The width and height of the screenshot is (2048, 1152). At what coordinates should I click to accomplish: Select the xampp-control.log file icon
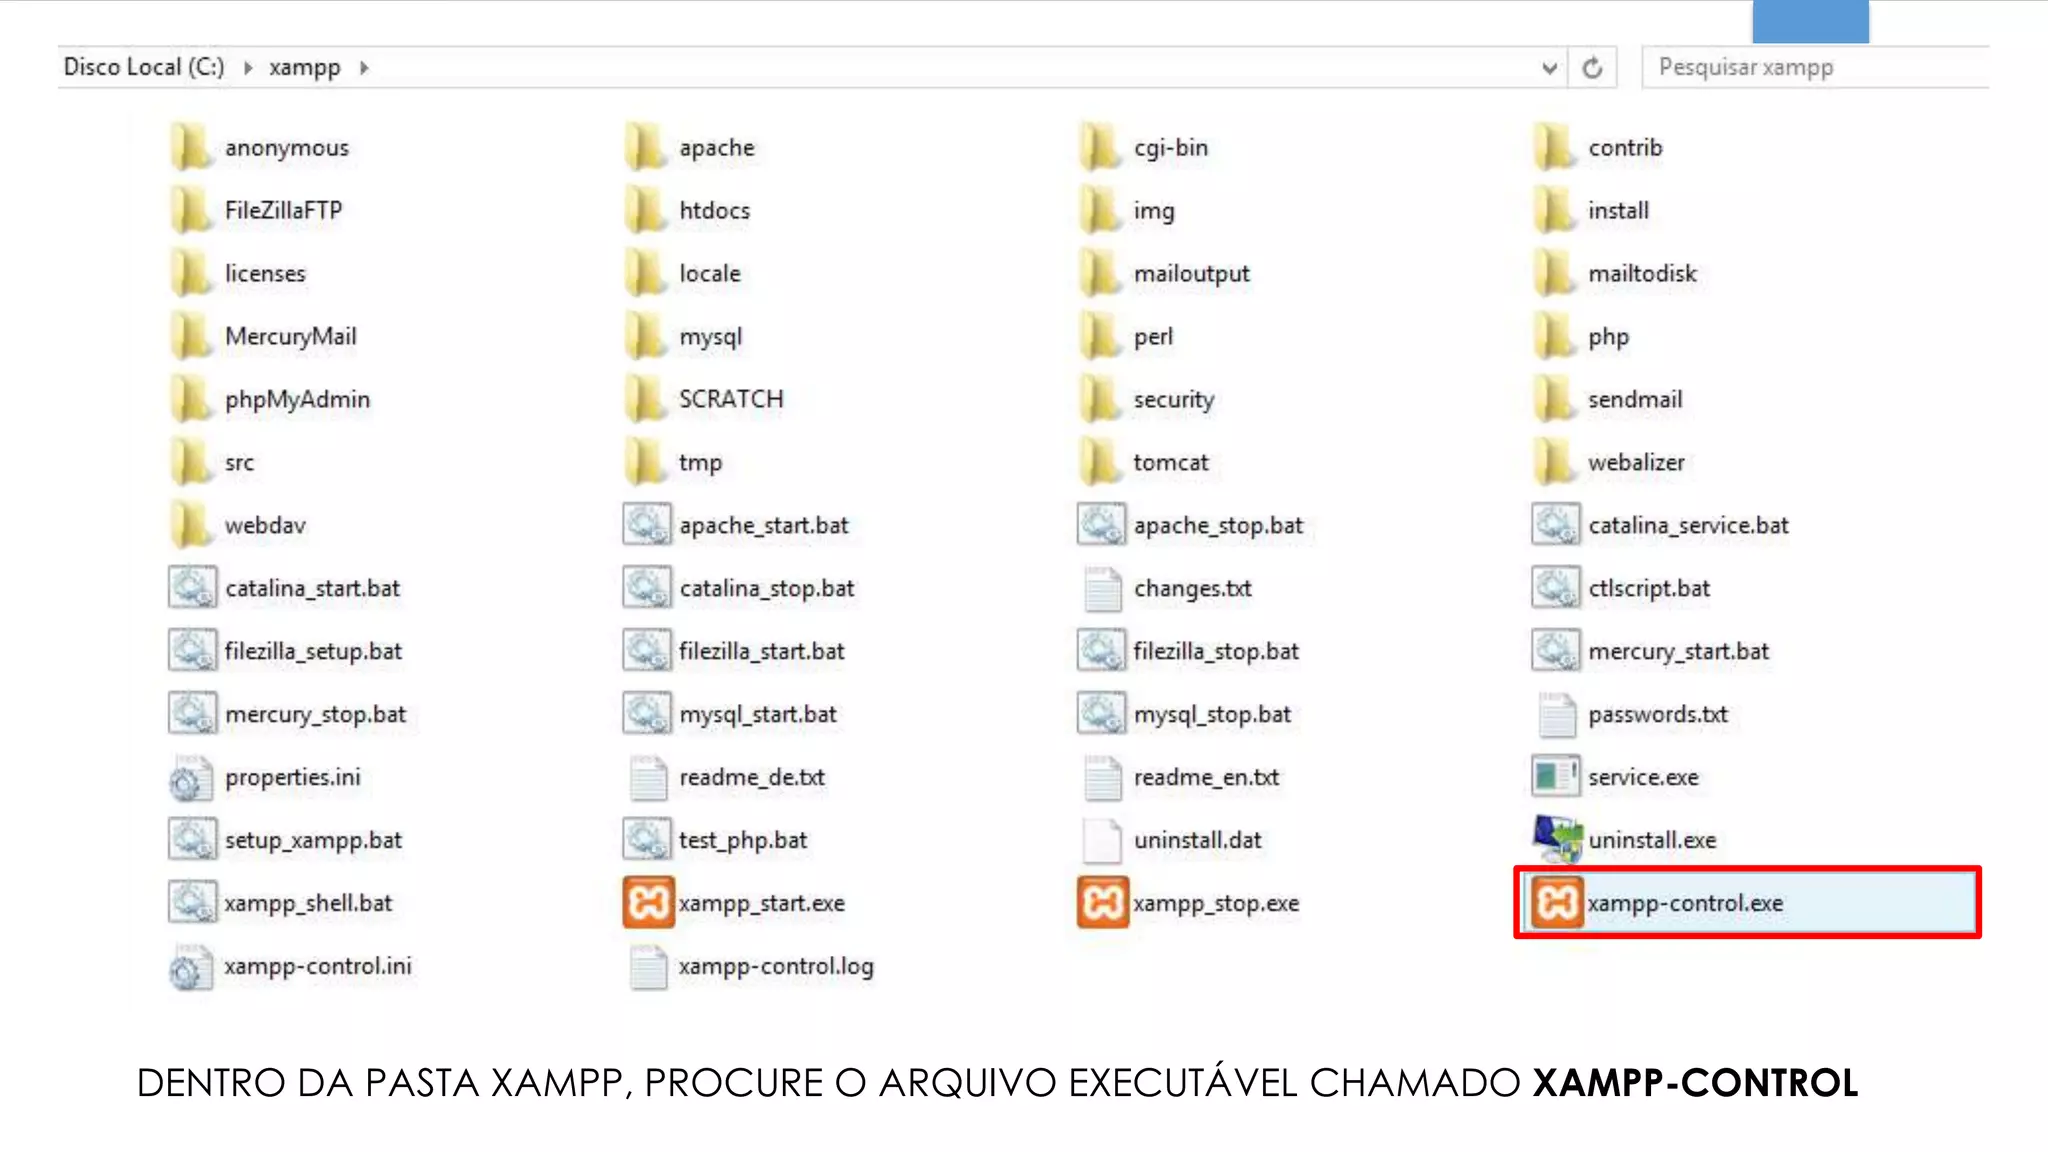(648, 966)
